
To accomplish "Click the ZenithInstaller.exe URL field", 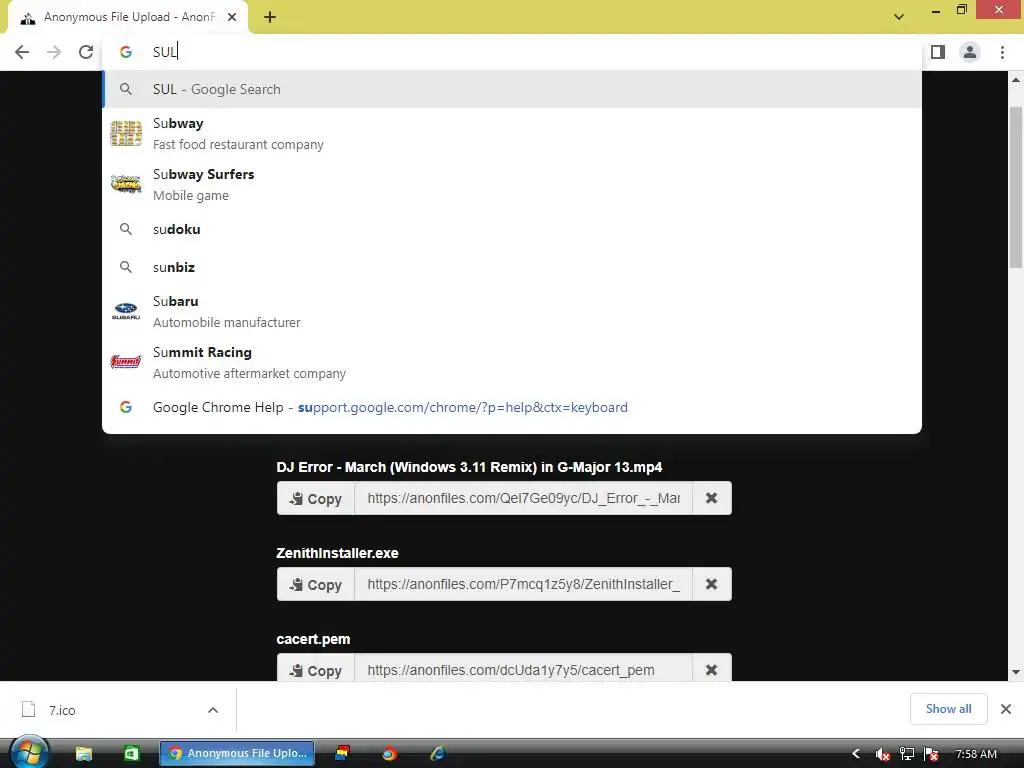I will pos(523,584).
